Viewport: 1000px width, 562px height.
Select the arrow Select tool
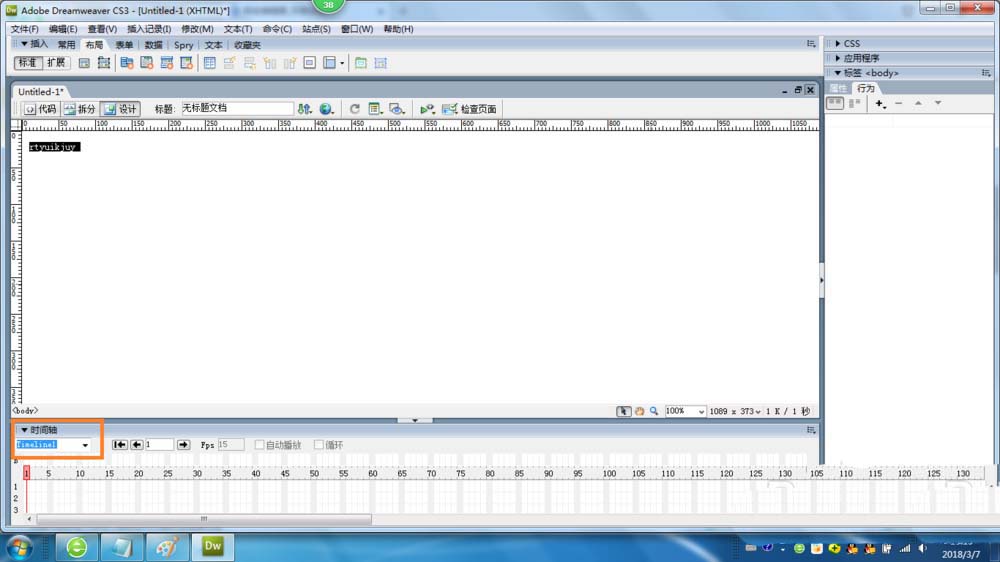coord(623,411)
